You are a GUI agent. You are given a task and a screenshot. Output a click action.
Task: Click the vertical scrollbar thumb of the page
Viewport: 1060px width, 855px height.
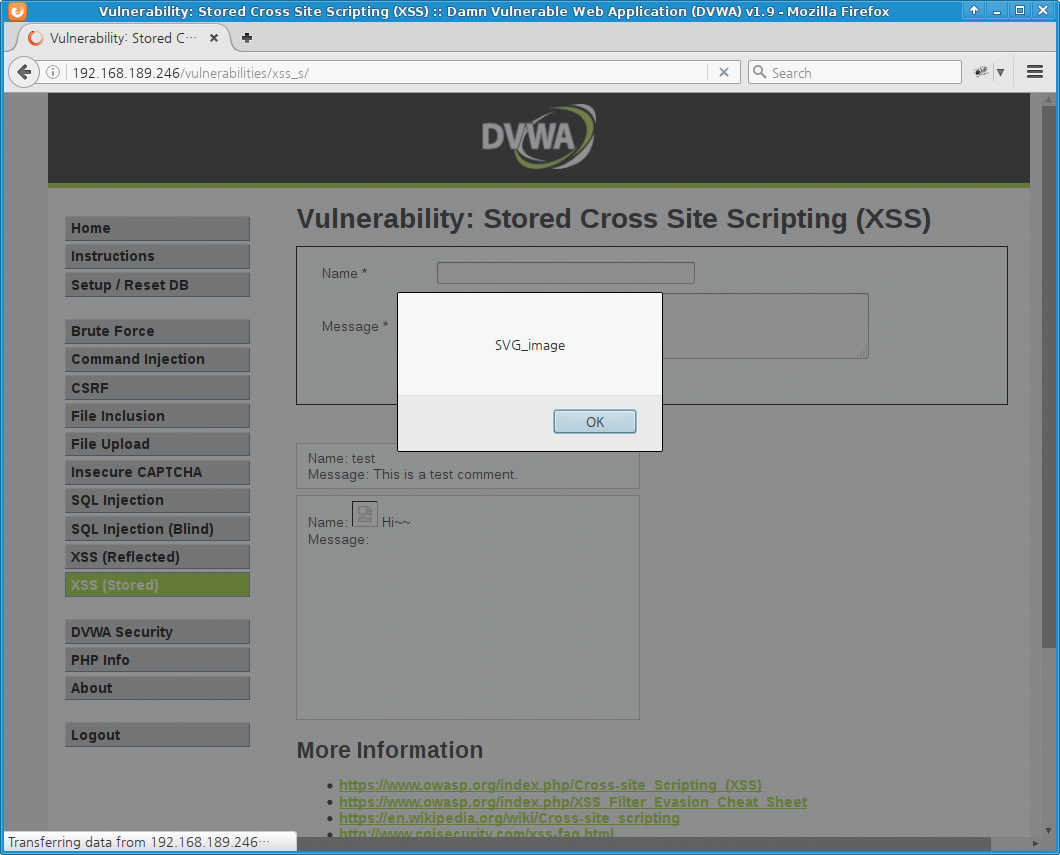tap(1048, 376)
